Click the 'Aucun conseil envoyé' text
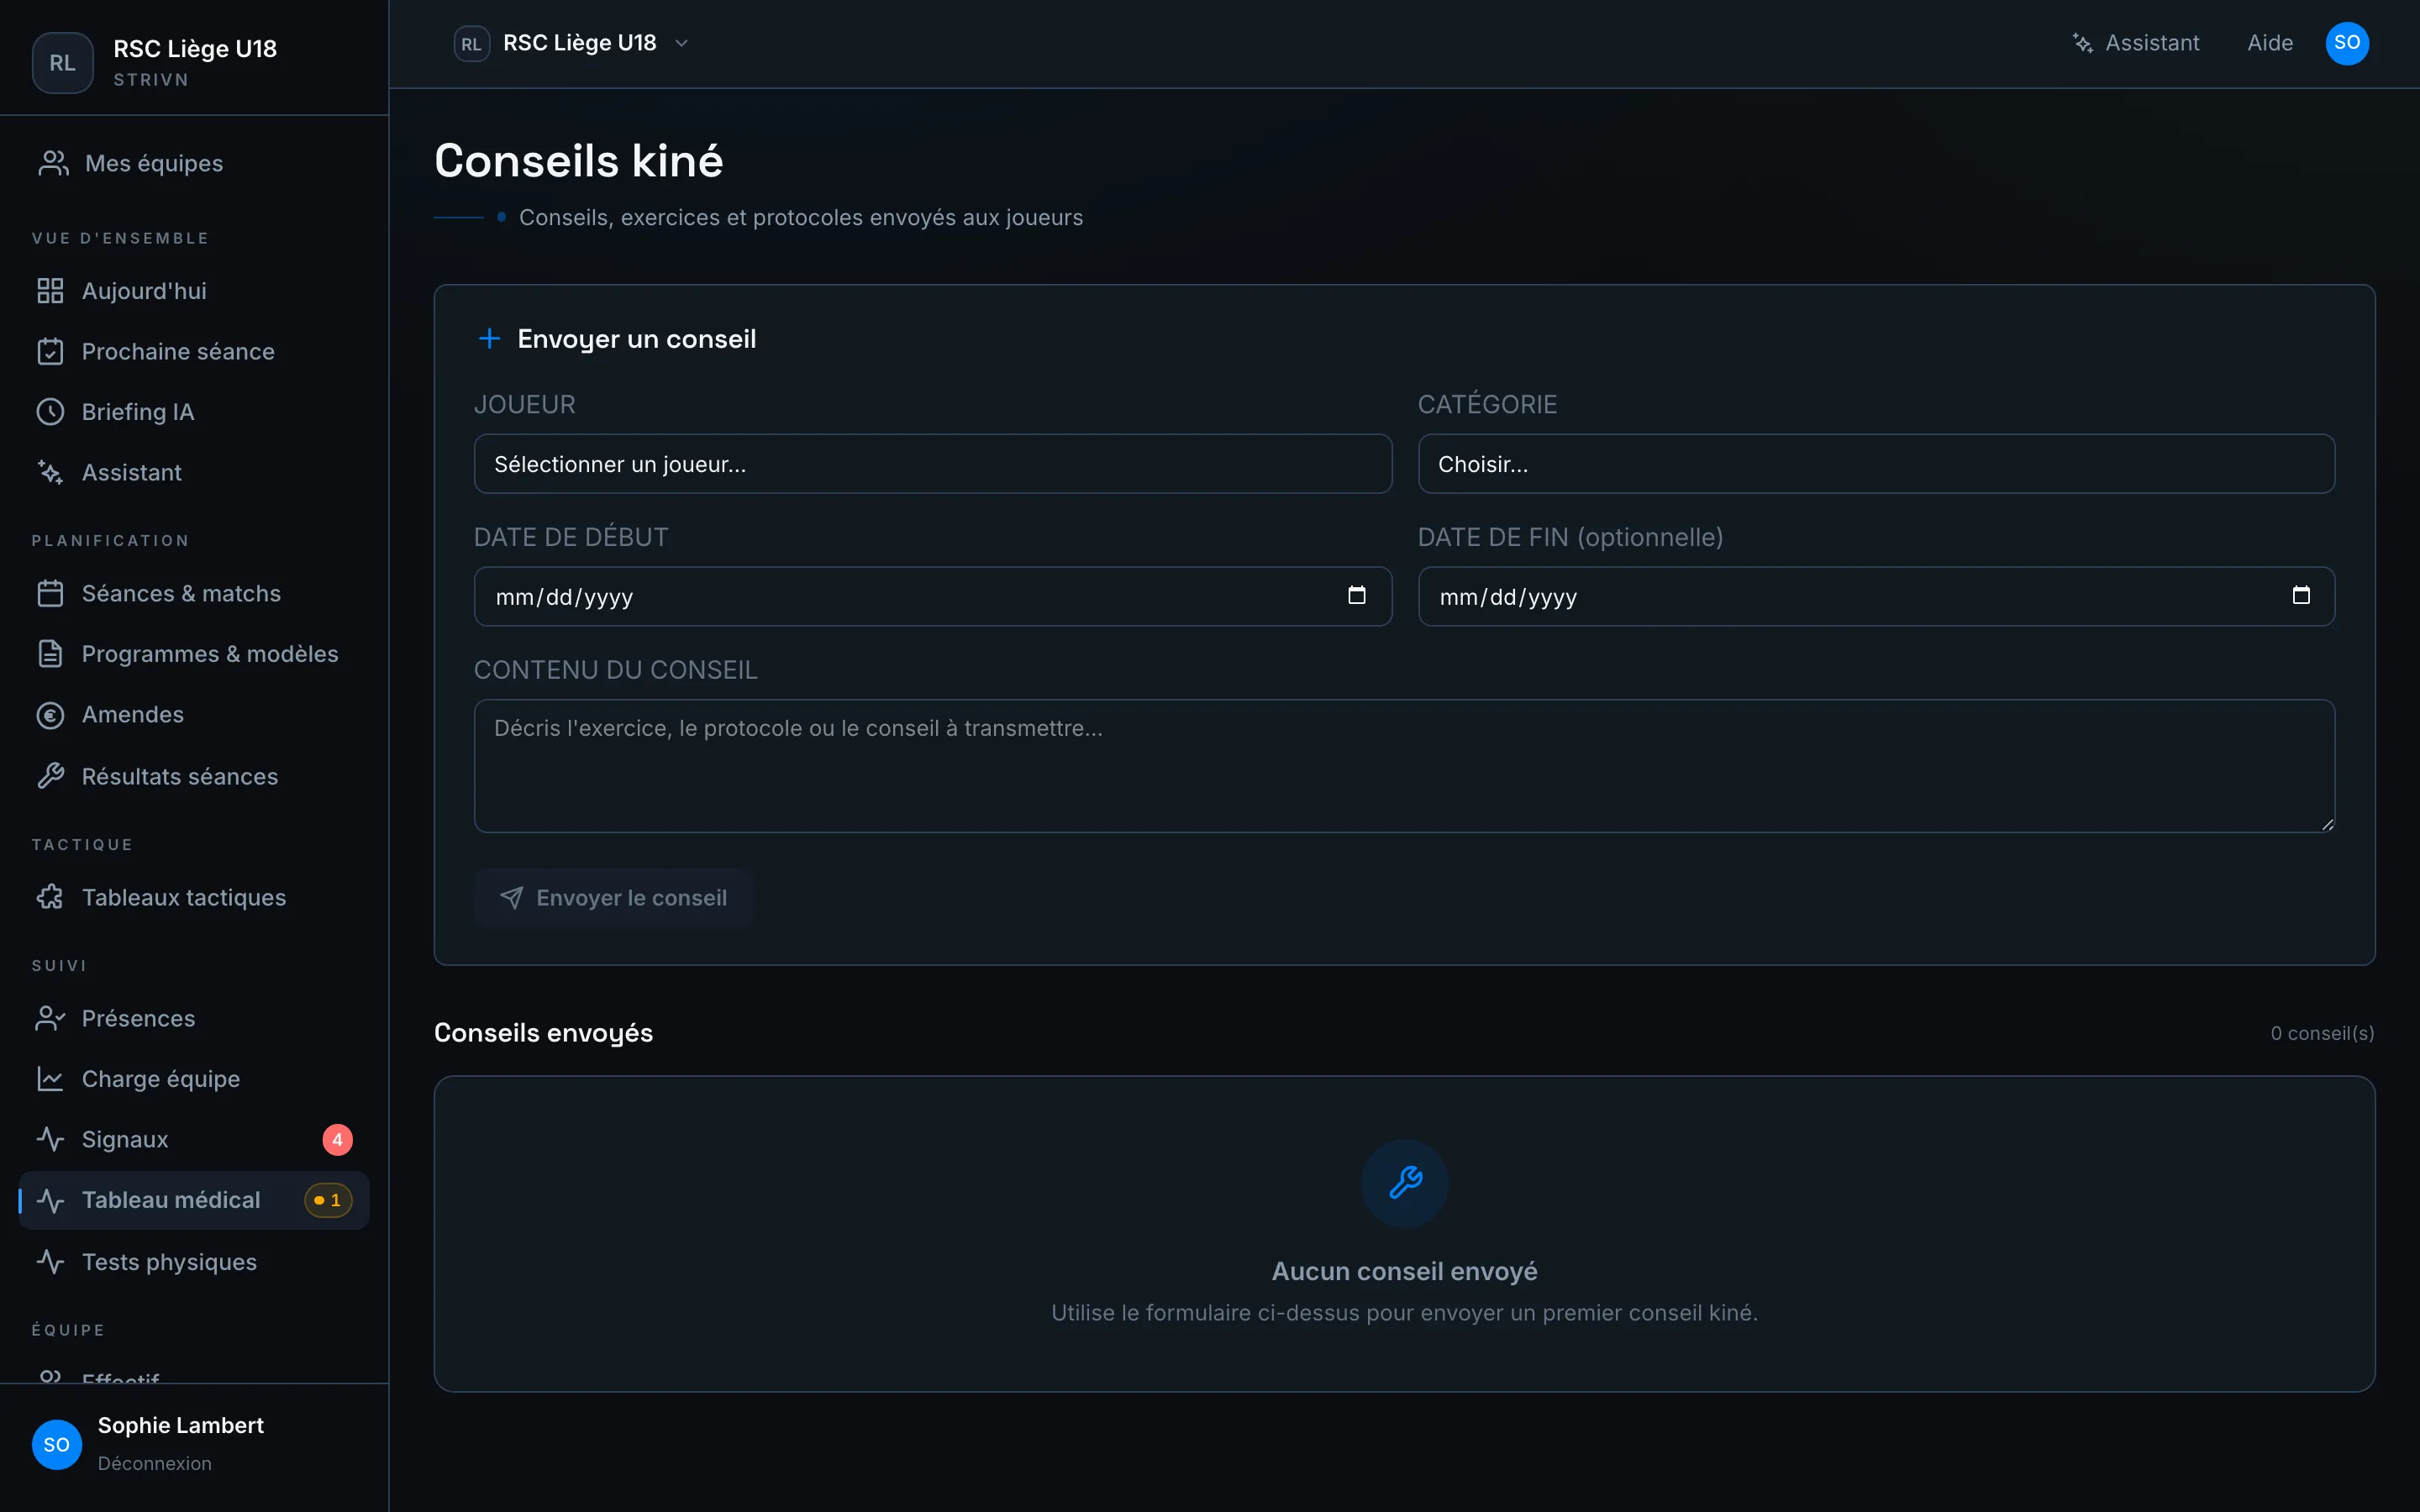This screenshot has width=2420, height=1512. pos(1404,1271)
